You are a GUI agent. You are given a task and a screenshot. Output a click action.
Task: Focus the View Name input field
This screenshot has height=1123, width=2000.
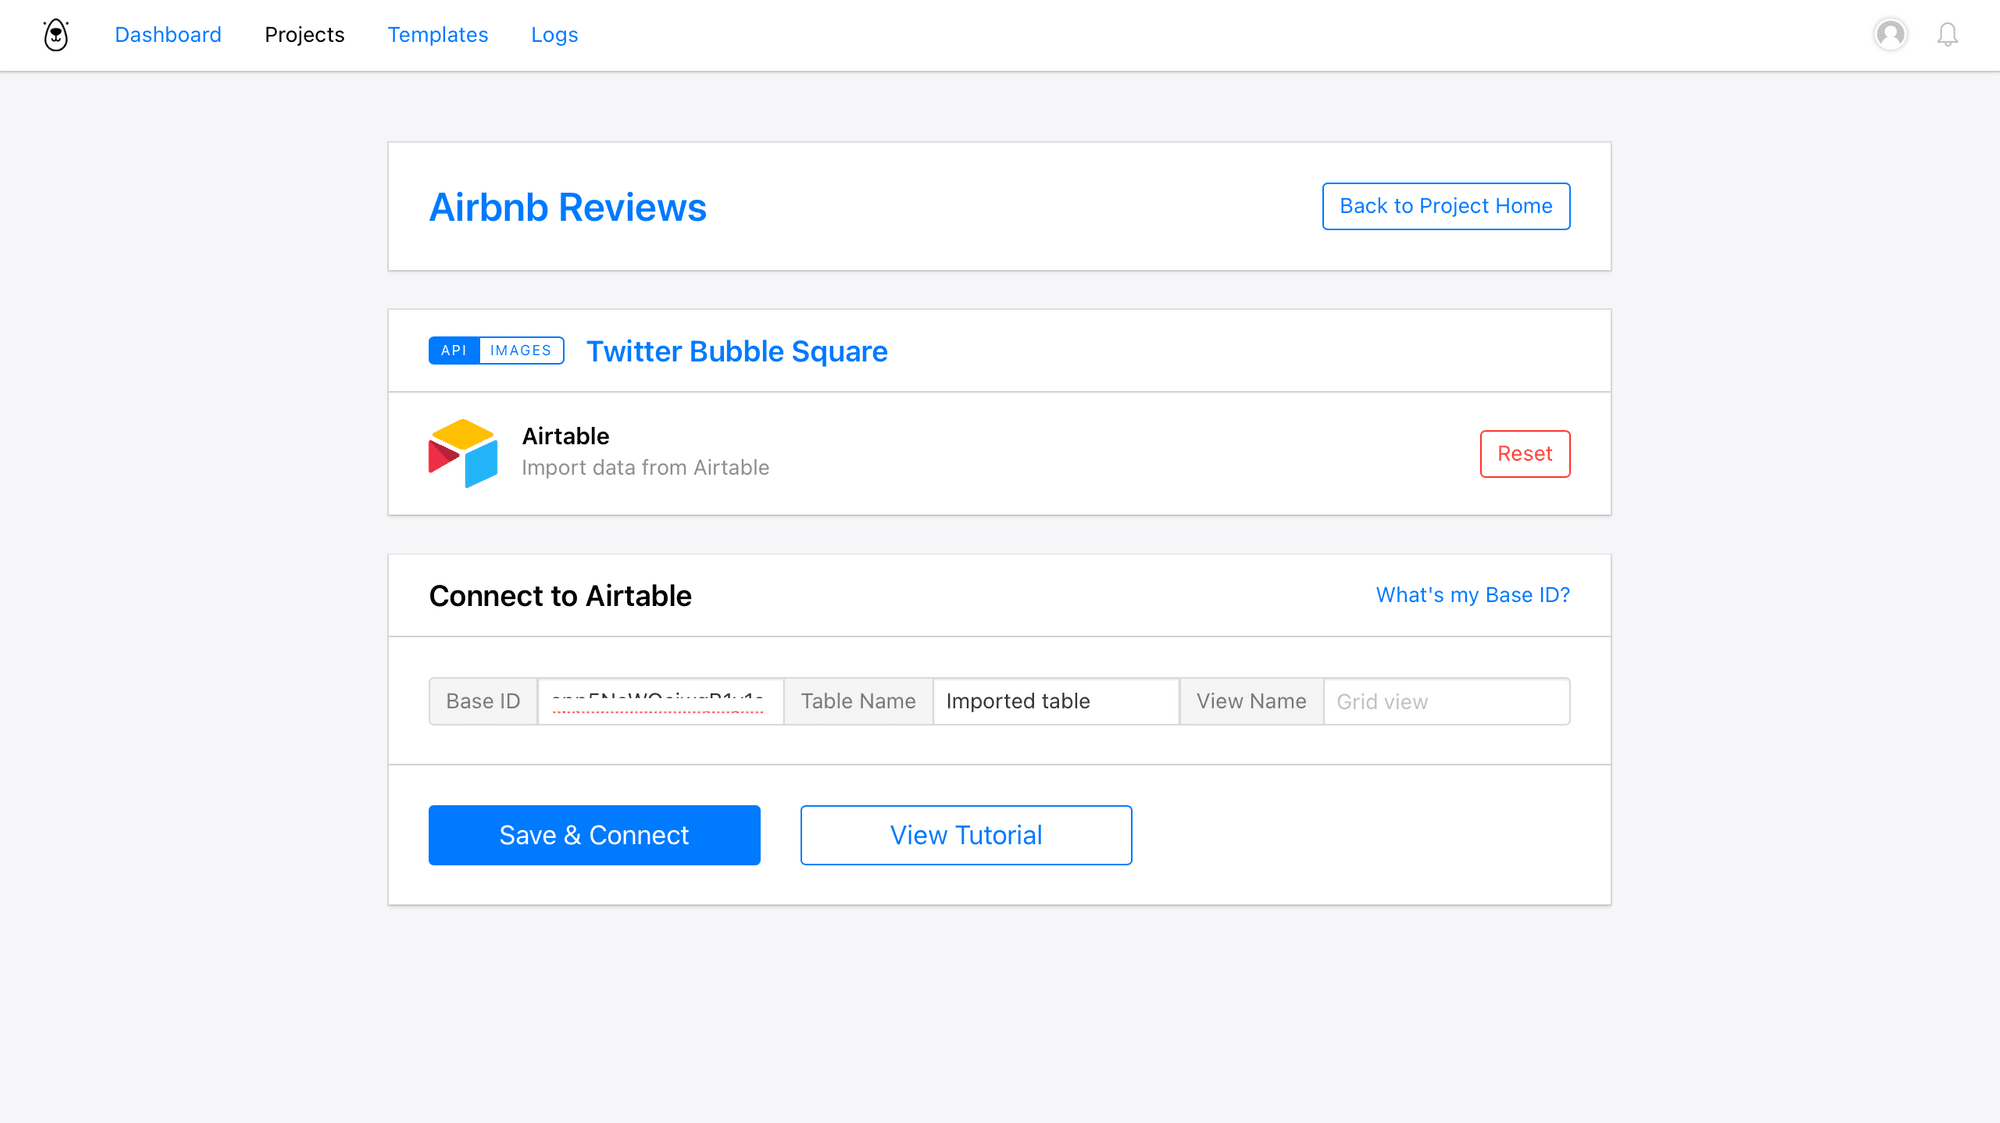click(x=1447, y=701)
